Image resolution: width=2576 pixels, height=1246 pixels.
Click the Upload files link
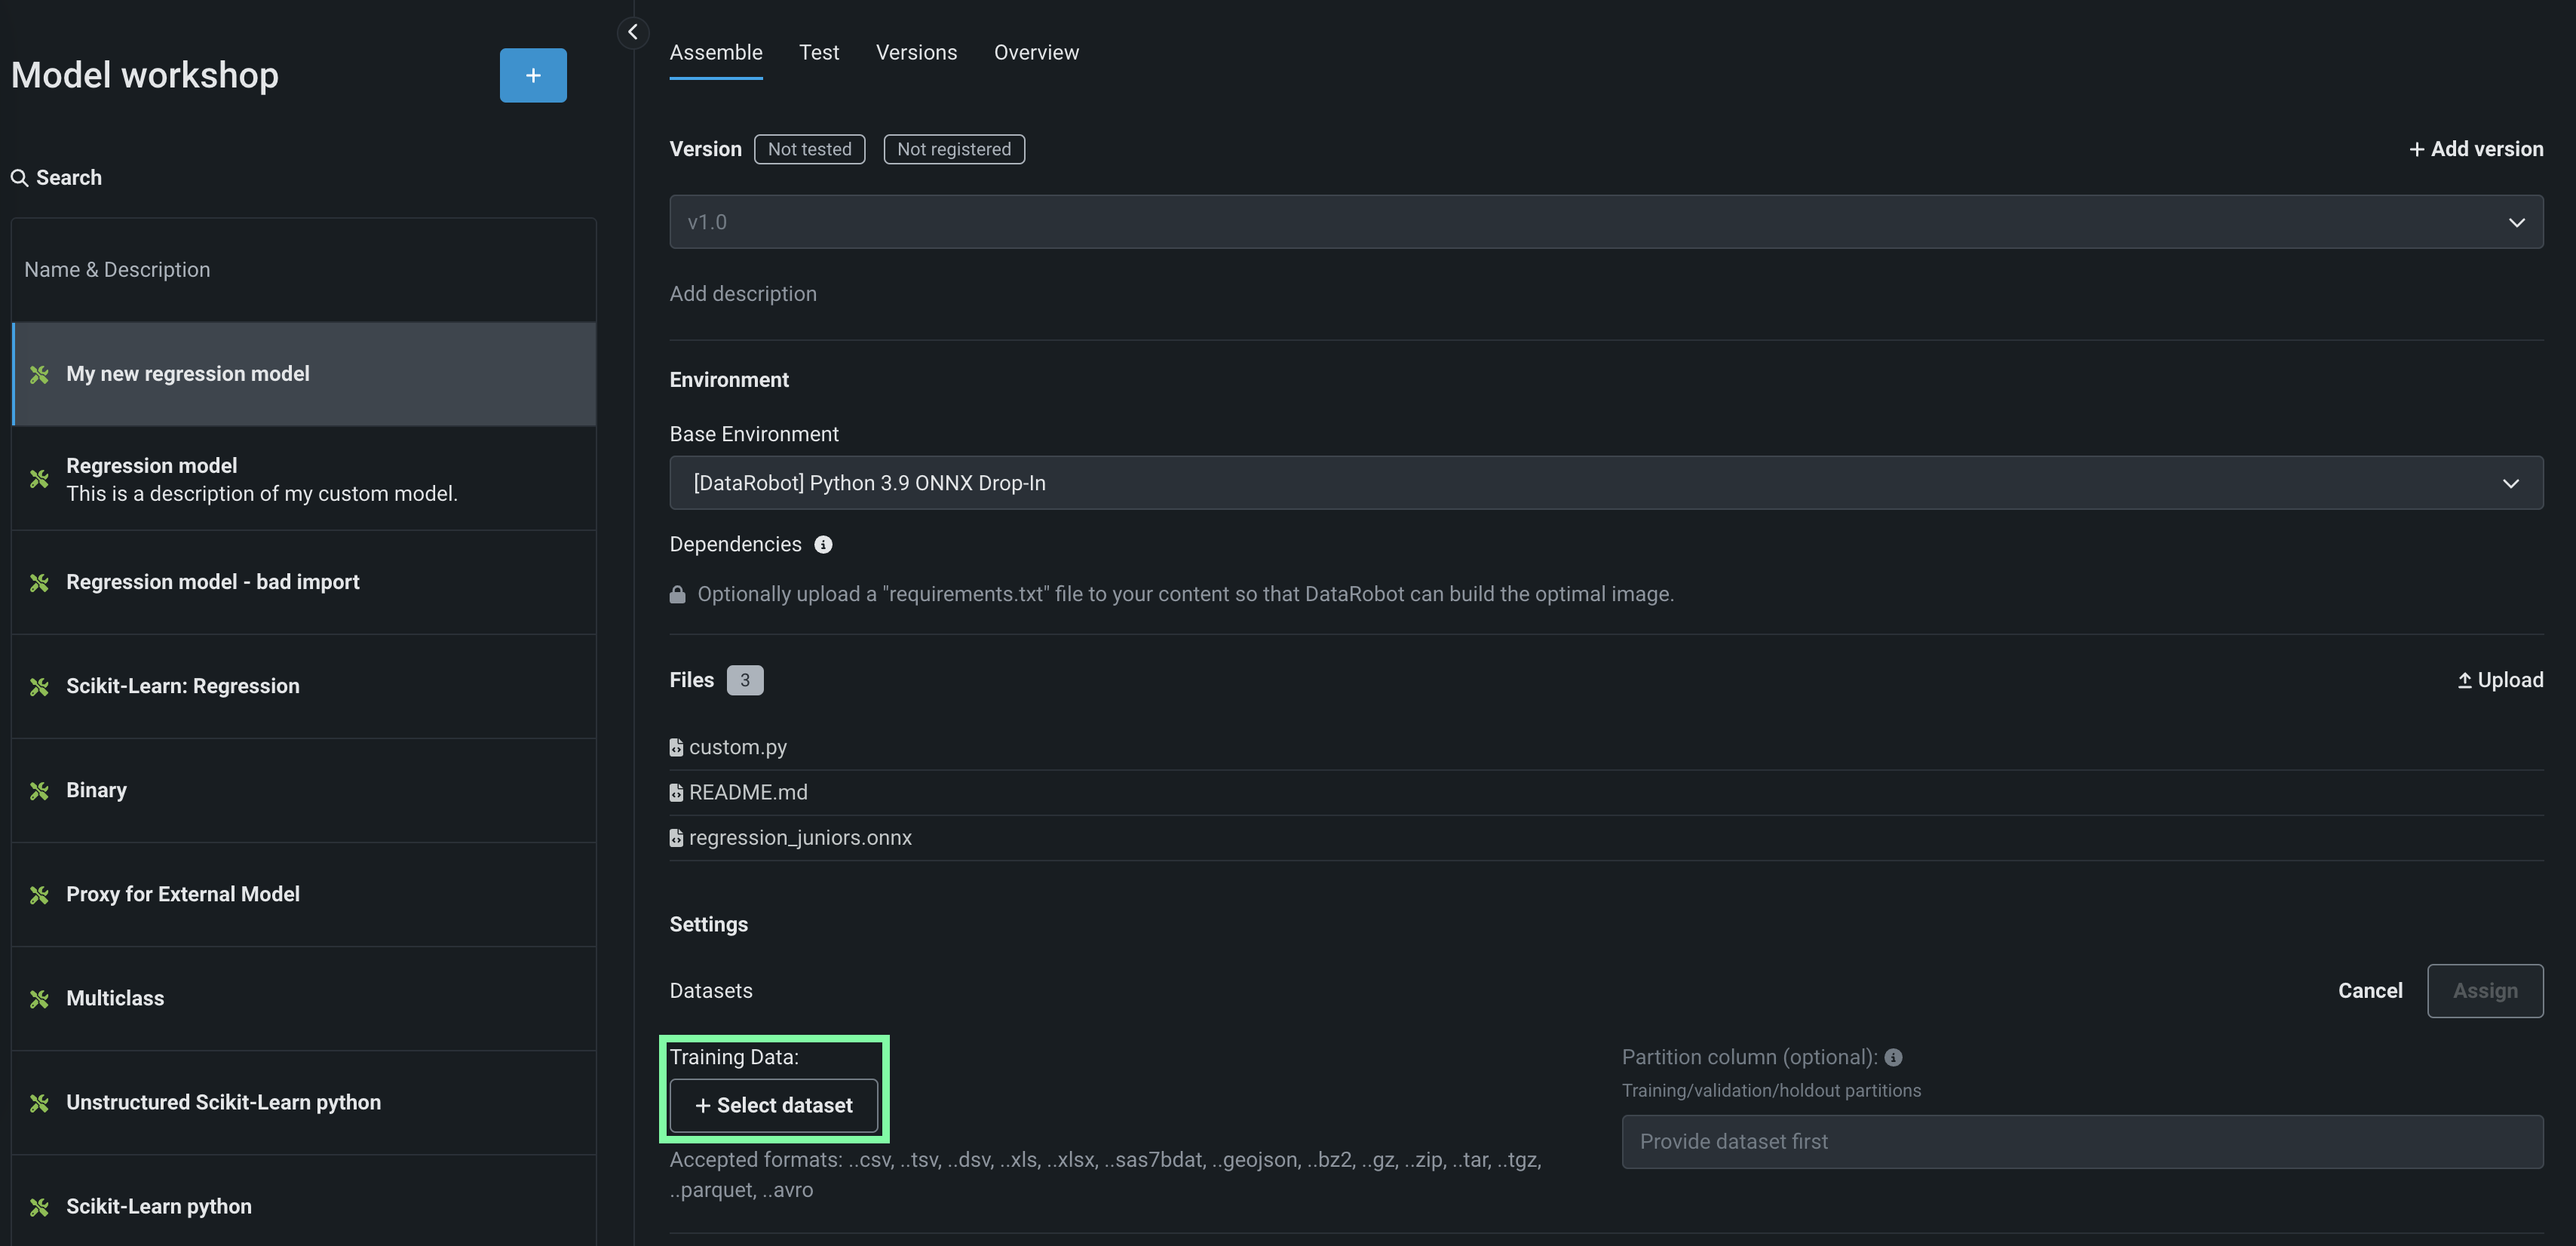2499,680
